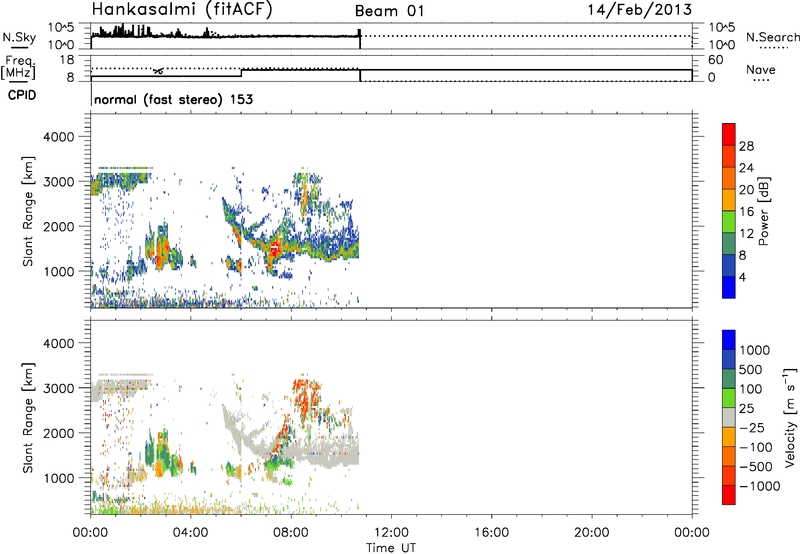Click the 2000 tick on the velocity panel axis
Image resolution: width=800 pixels, height=554 pixels.
pos(58,433)
